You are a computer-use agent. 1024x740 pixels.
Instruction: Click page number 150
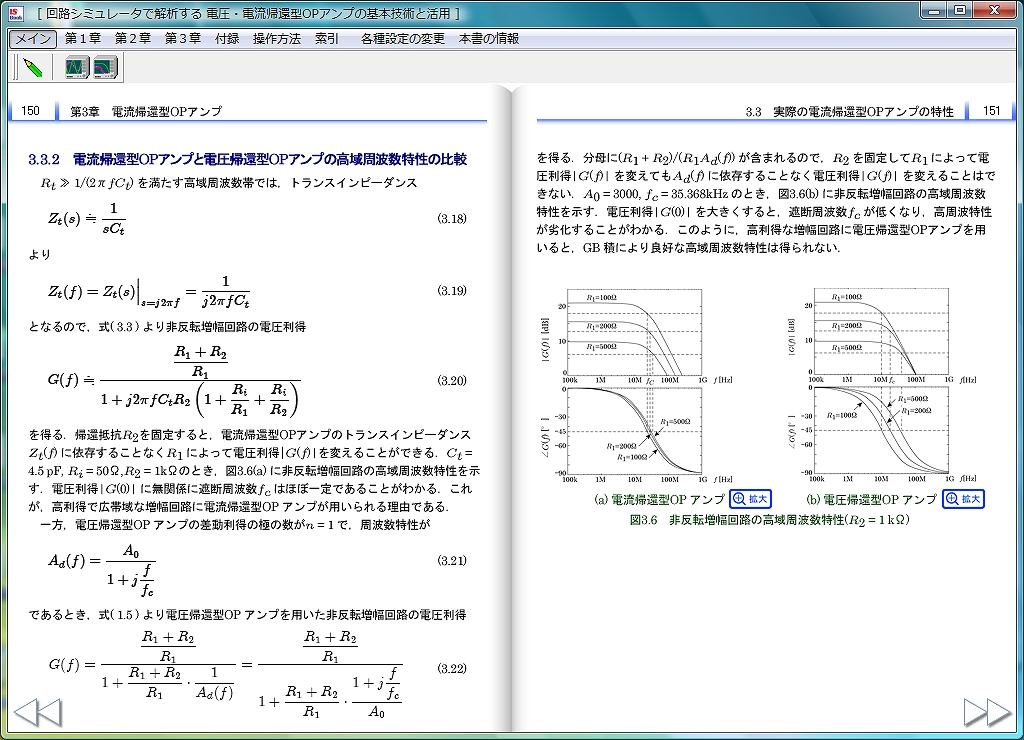[31, 111]
